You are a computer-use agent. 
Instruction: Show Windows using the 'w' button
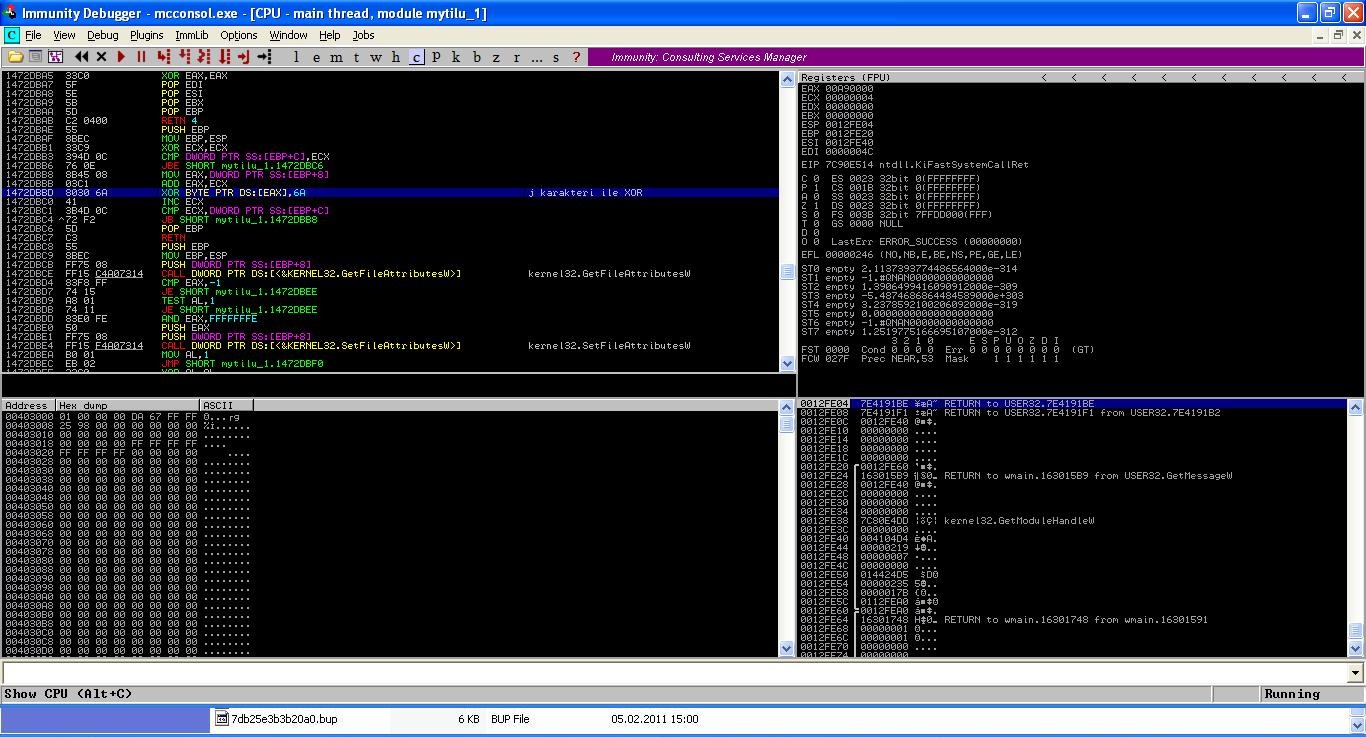click(376, 57)
